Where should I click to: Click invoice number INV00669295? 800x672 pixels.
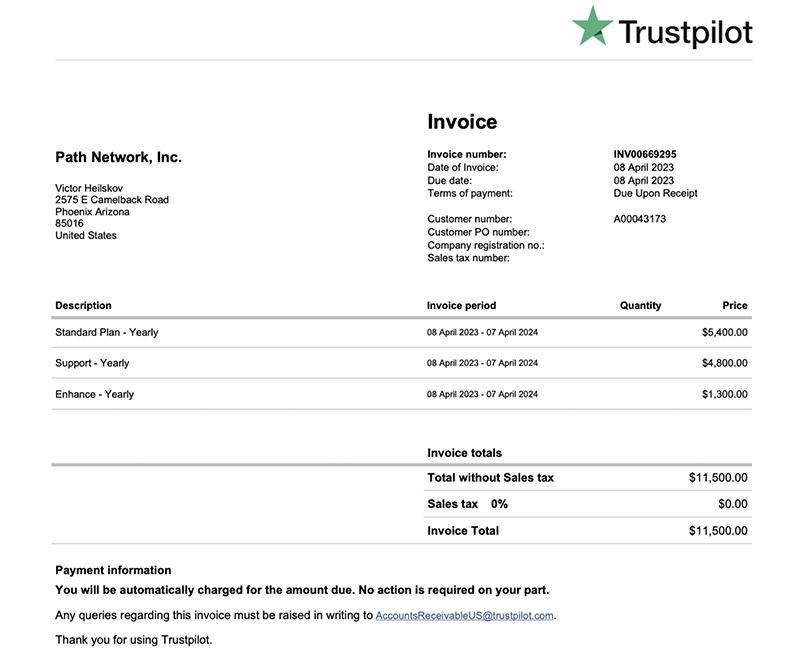[x=644, y=154]
